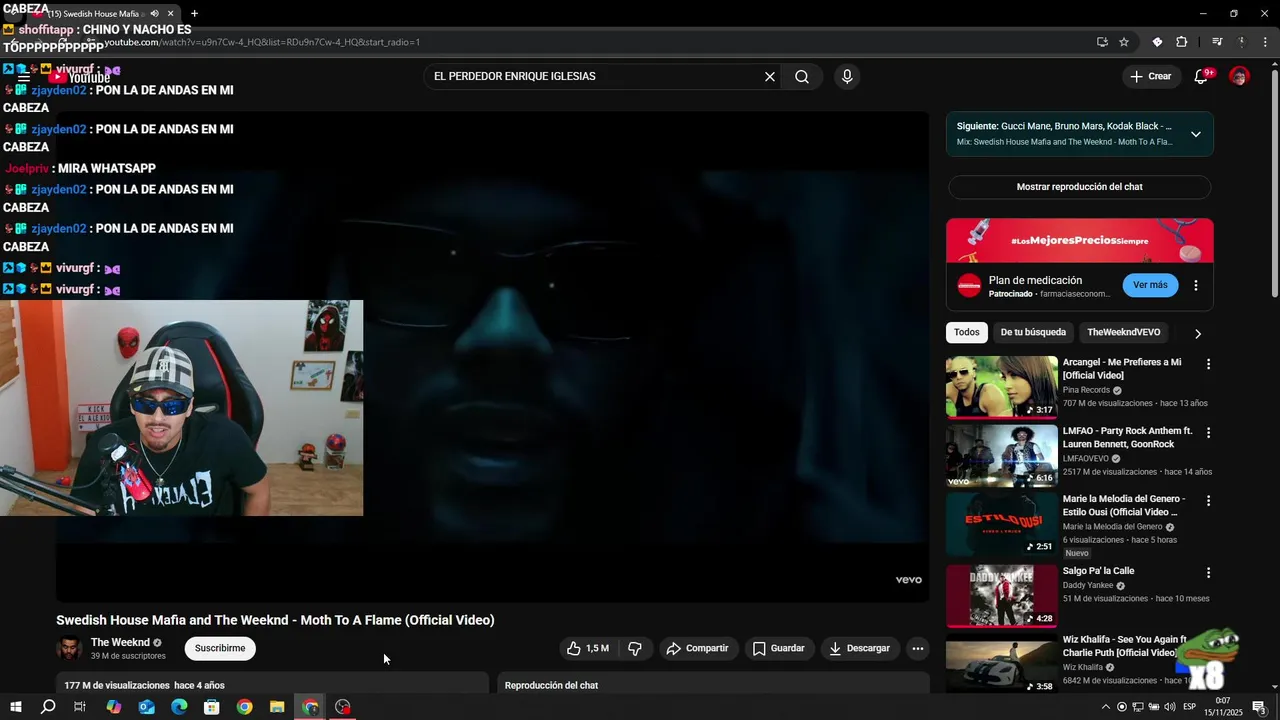This screenshot has height=720, width=1280.
Task: Click the Moth To A Flame video title
Action: pyautogui.click(x=275, y=620)
